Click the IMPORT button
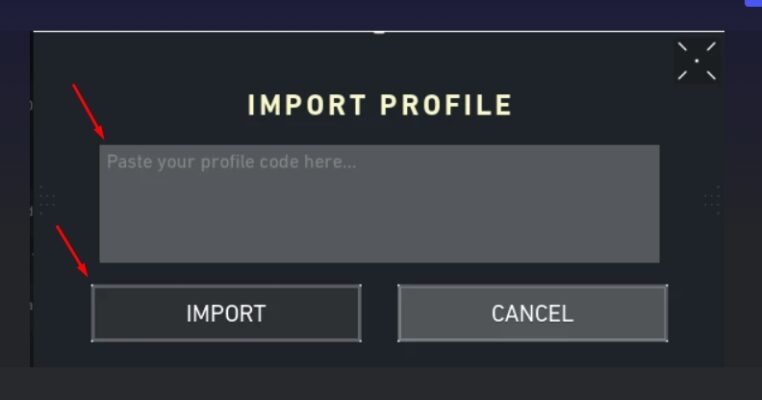 (226, 313)
